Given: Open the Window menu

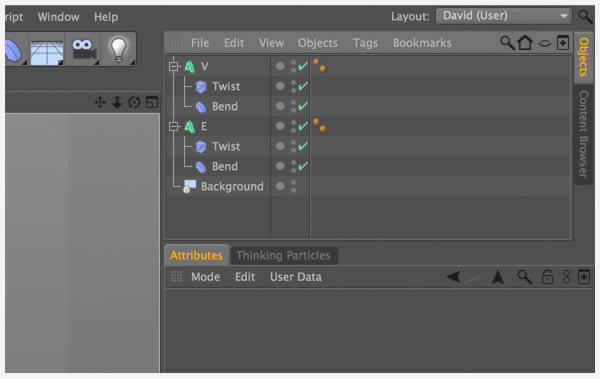Looking at the screenshot, I should 58,17.
